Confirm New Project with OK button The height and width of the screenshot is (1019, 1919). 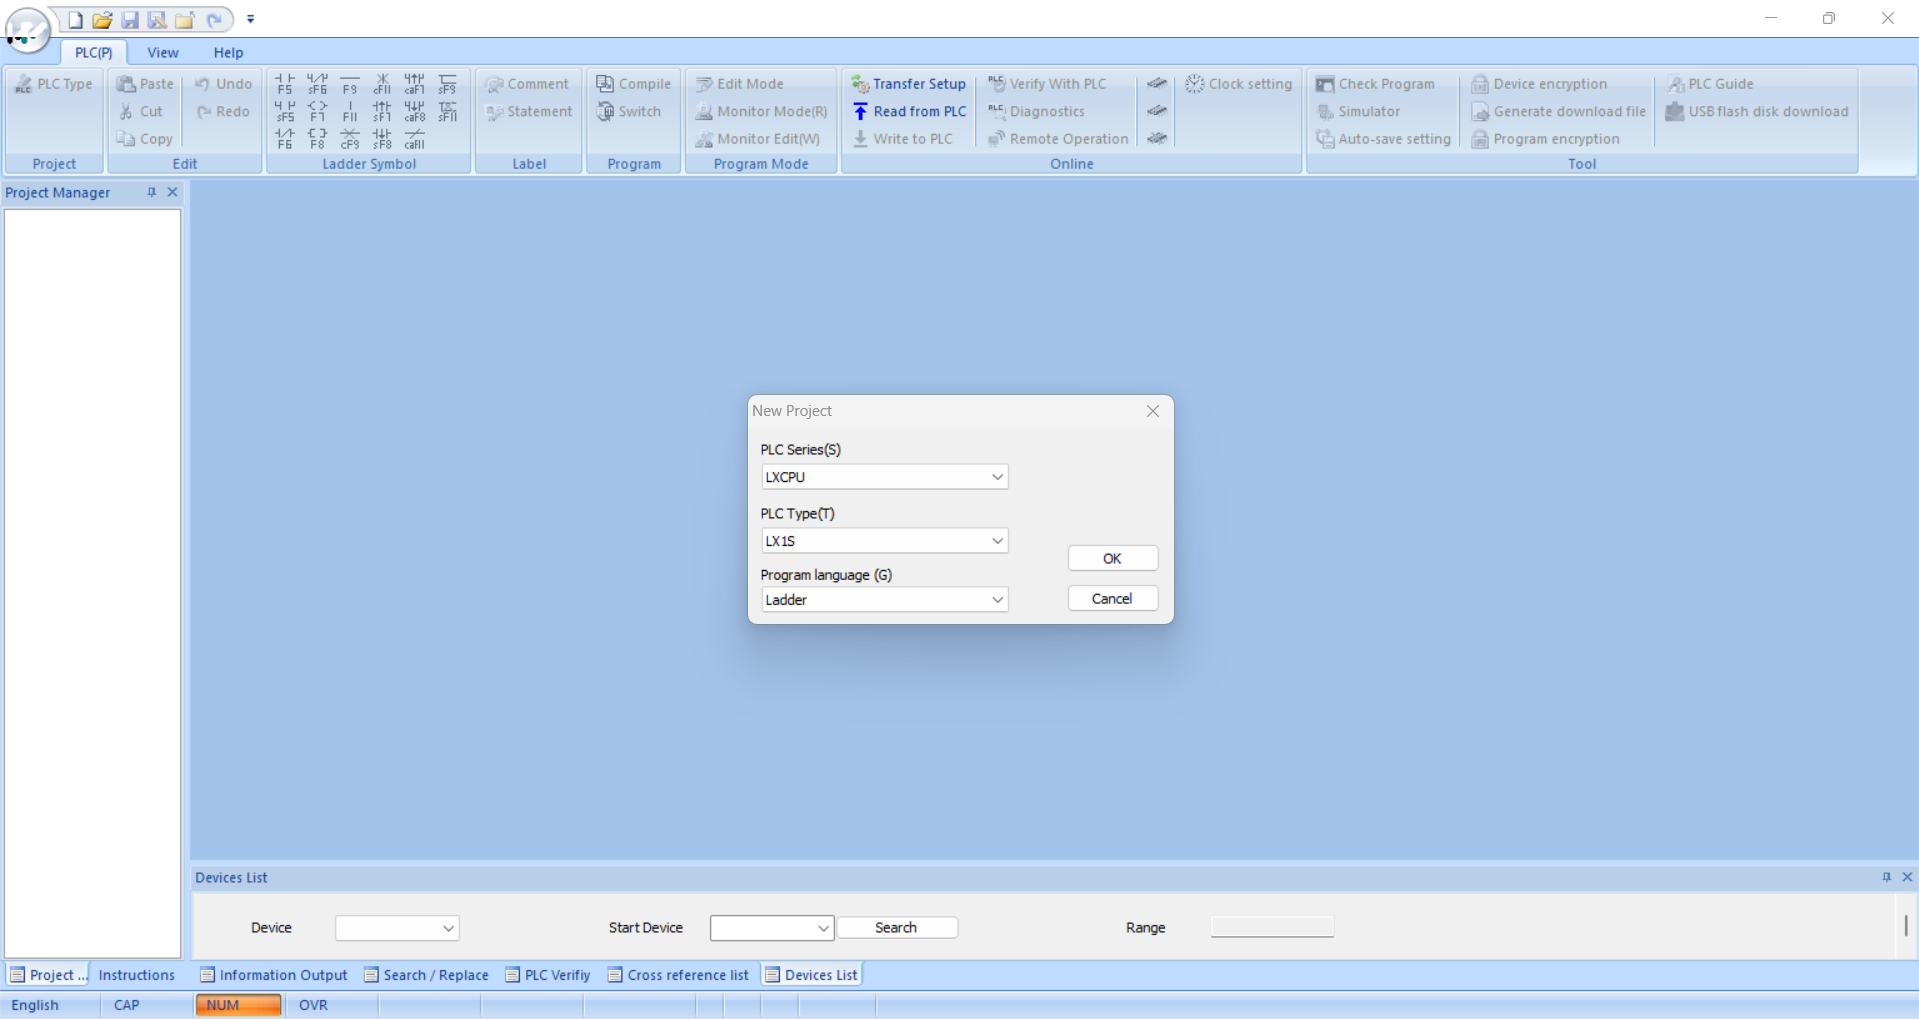pyautogui.click(x=1112, y=559)
